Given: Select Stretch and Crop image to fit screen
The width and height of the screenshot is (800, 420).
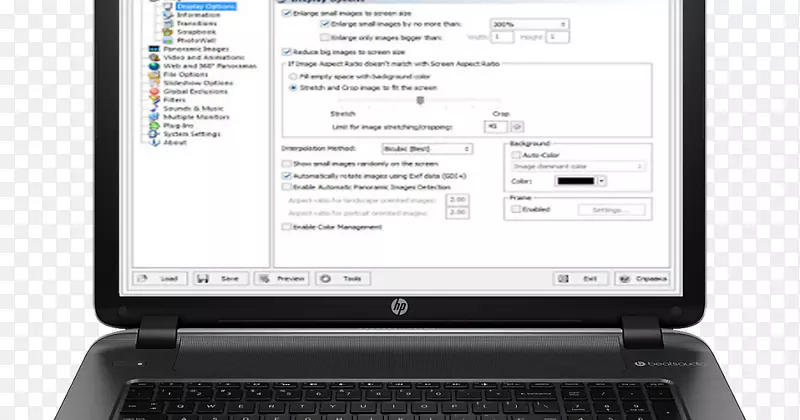Looking at the screenshot, I should [293, 88].
